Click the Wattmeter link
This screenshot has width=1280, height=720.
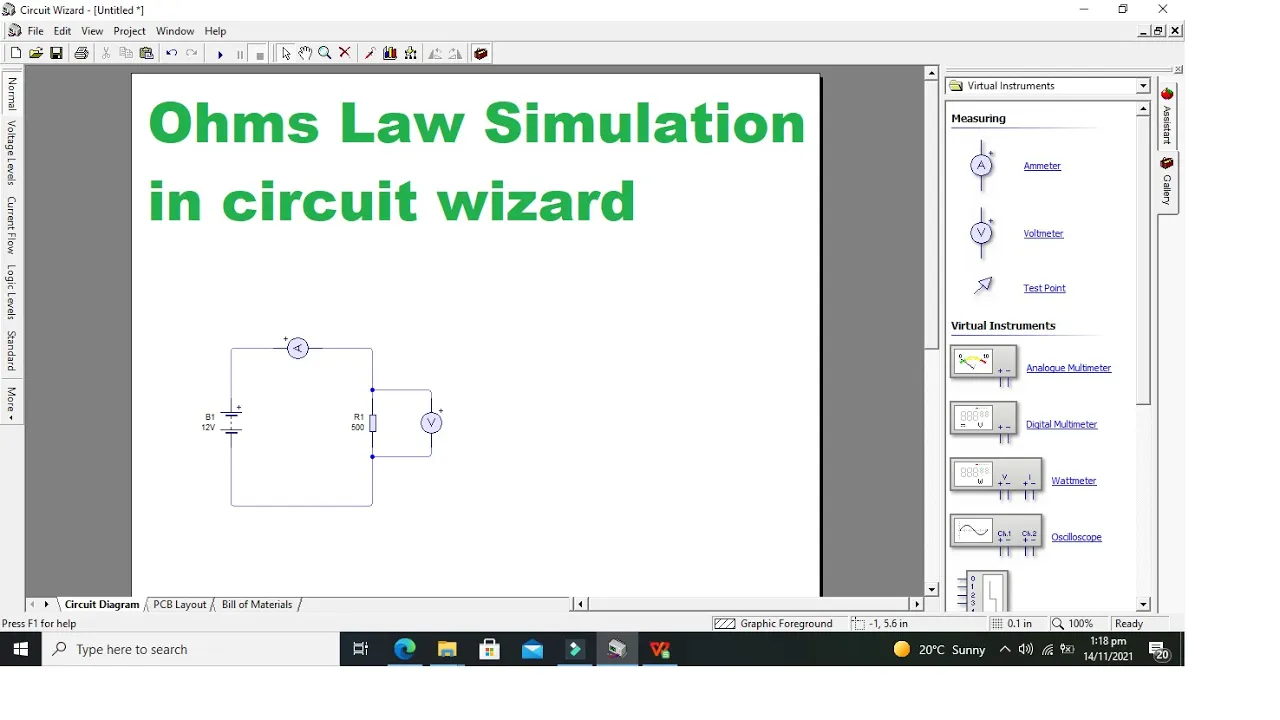1073,481
